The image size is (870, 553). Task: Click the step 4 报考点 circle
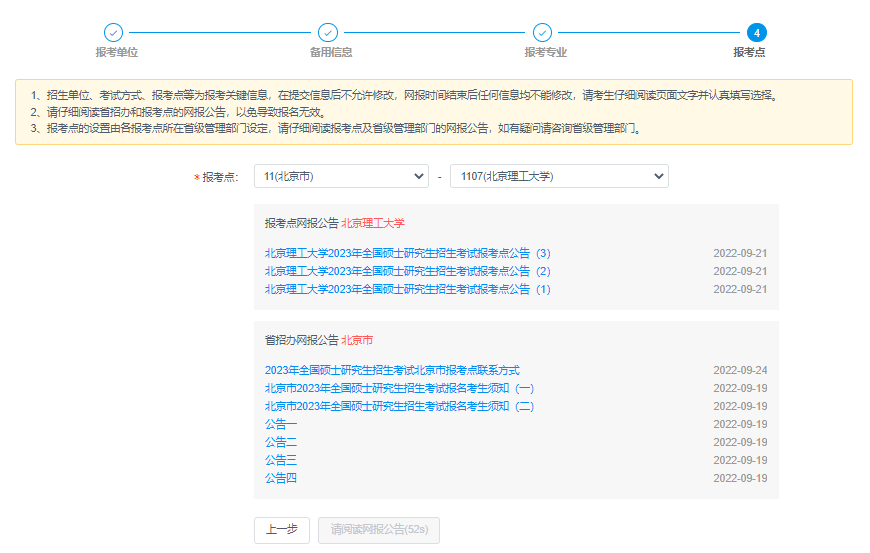pyautogui.click(x=757, y=33)
